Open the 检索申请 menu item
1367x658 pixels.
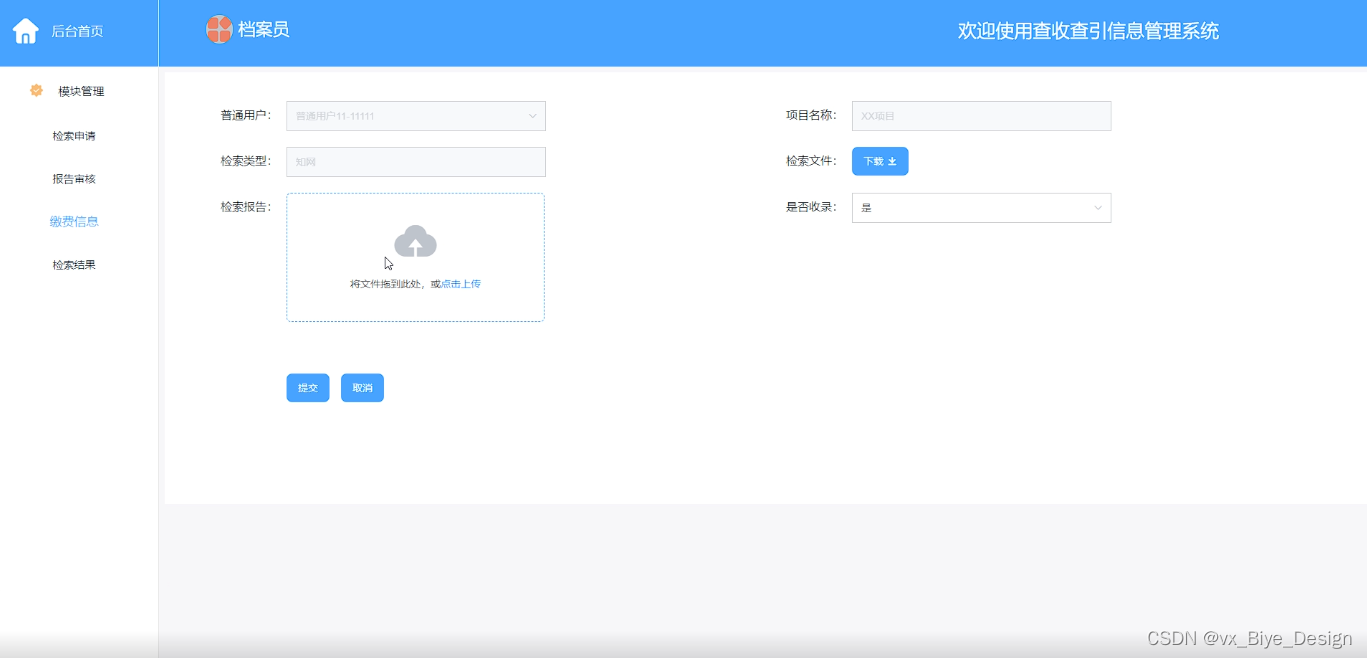pos(74,136)
